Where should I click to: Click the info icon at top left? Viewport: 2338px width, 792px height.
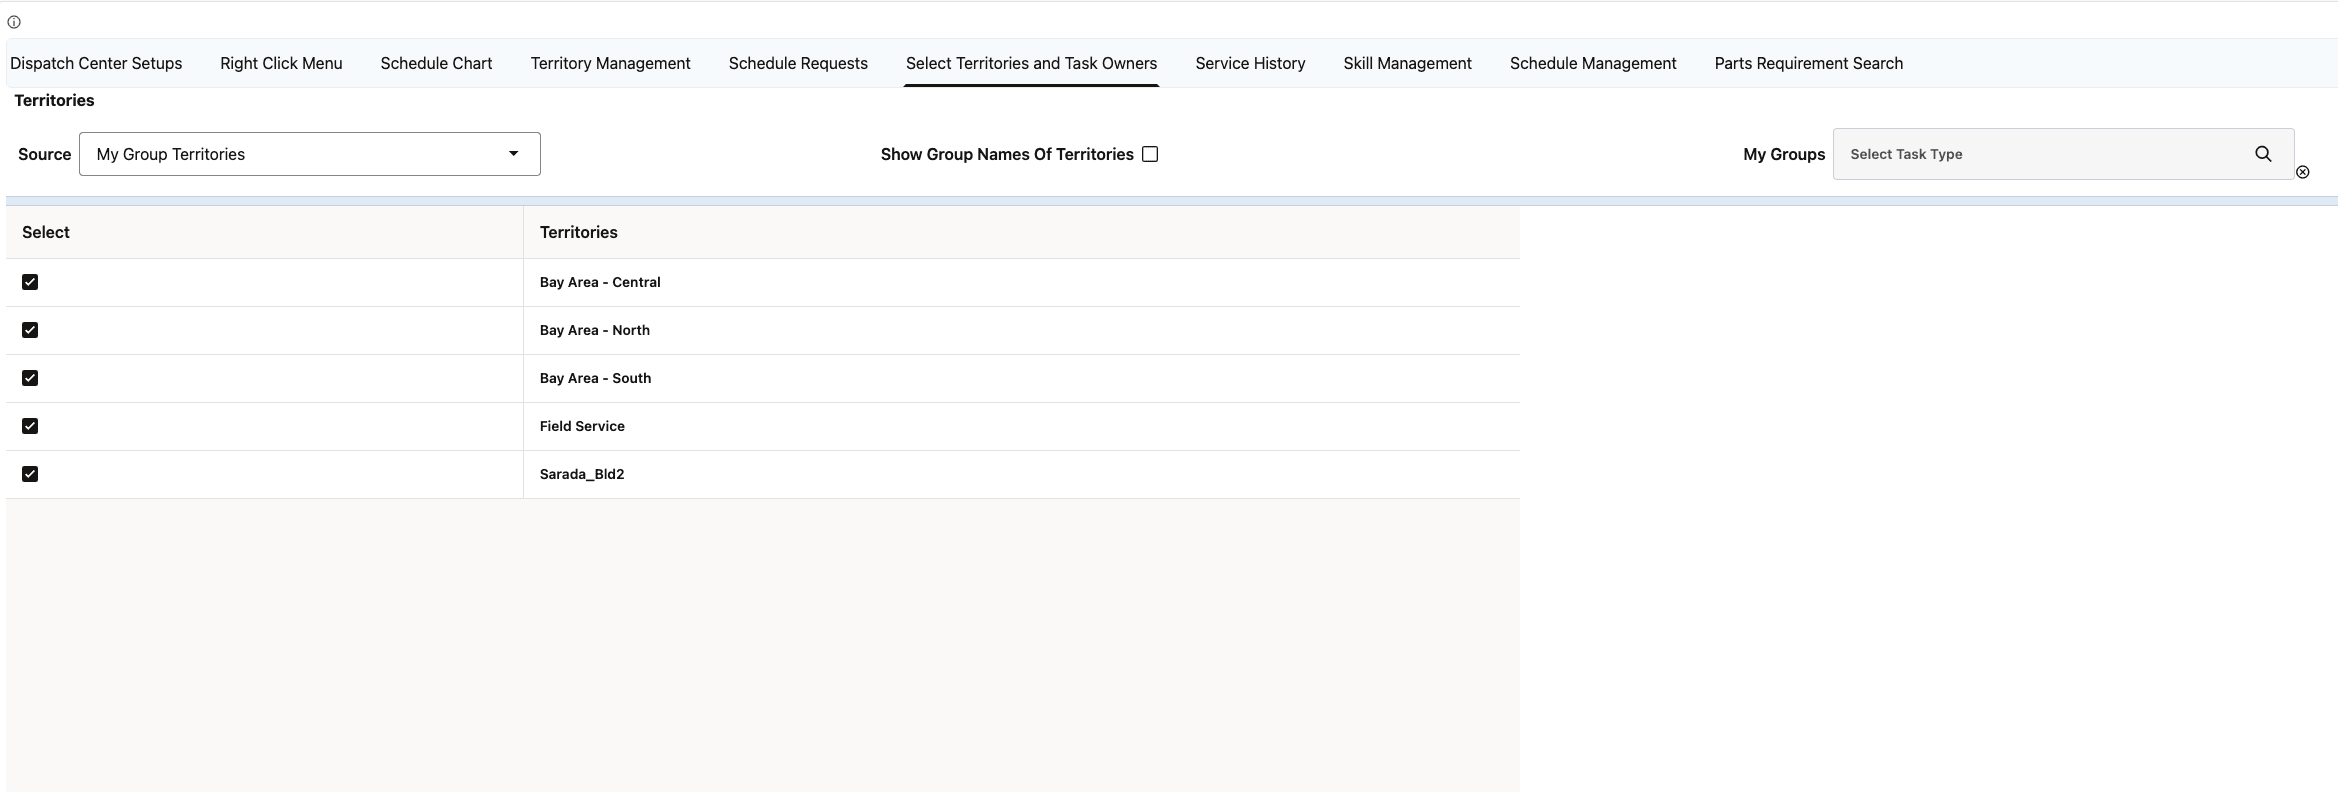[14, 22]
